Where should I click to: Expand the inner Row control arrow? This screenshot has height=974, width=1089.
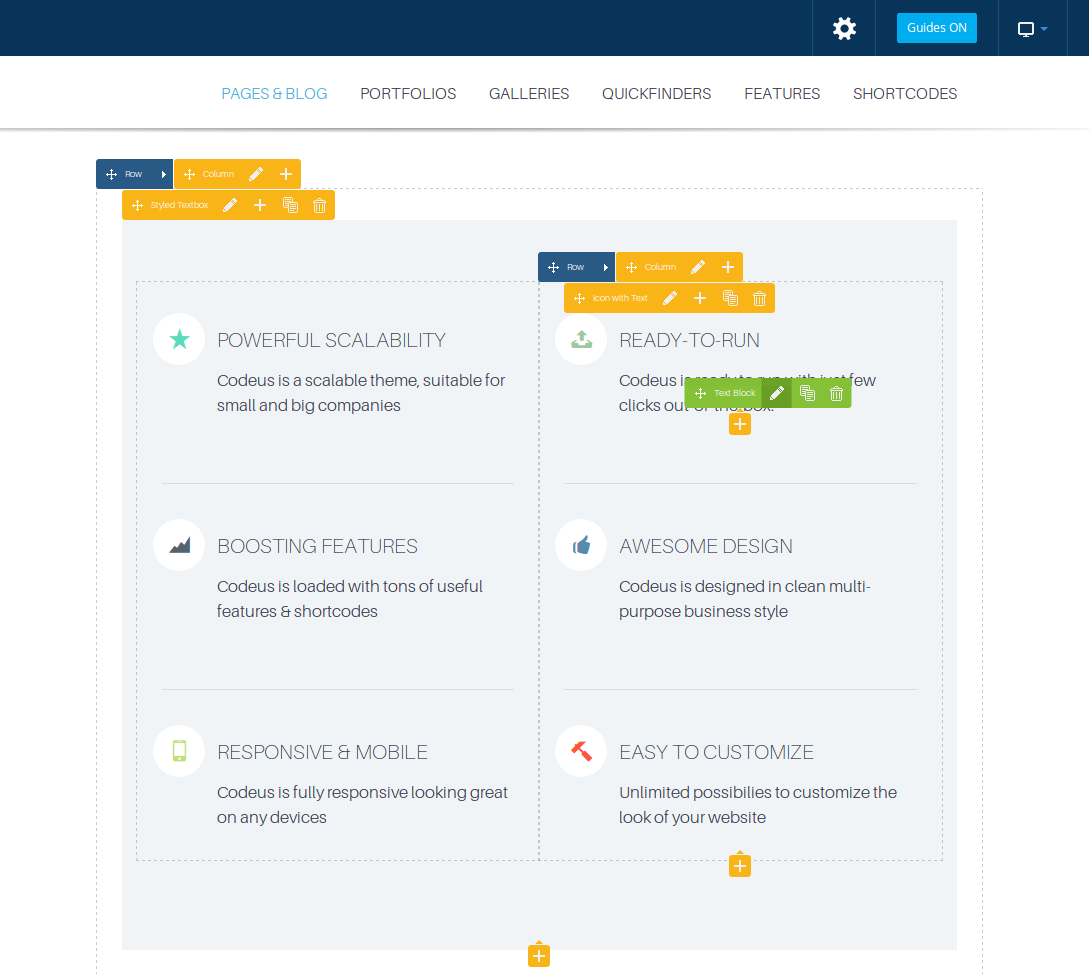click(606, 267)
